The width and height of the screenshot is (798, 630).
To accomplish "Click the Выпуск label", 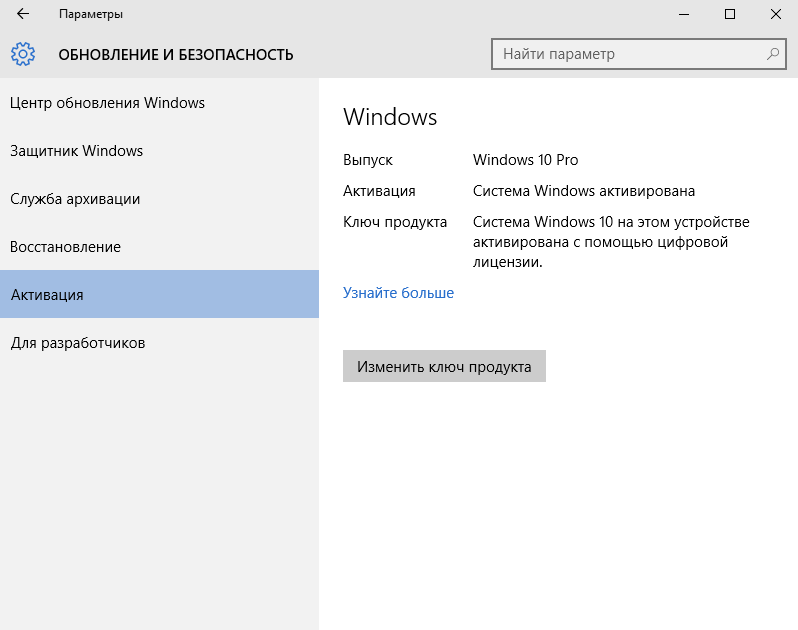I will (367, 160).
